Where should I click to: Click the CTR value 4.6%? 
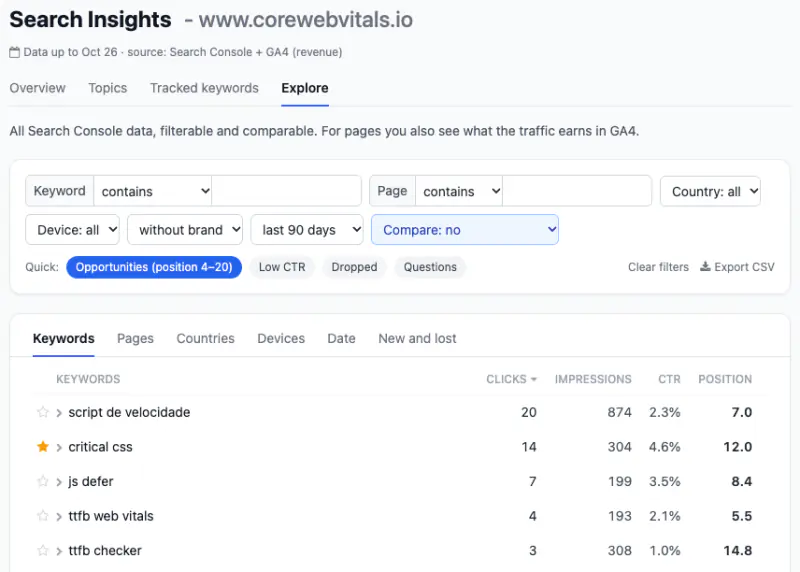click(x=665, y=446)
